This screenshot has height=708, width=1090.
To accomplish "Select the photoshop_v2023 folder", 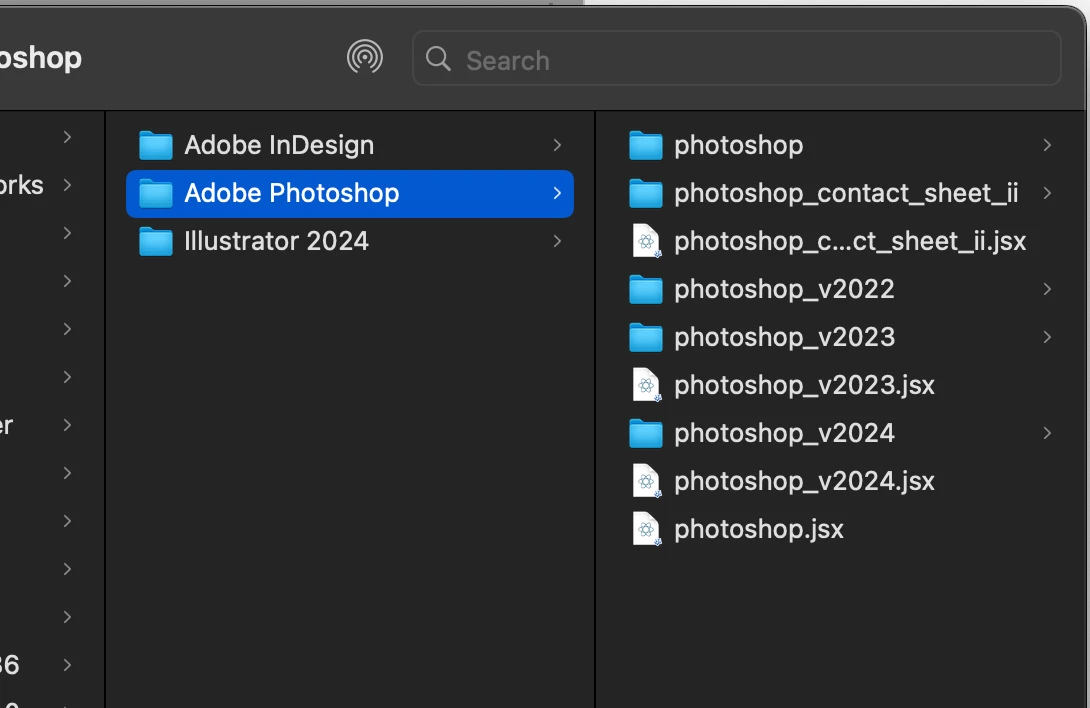I will tap(784, 337).
